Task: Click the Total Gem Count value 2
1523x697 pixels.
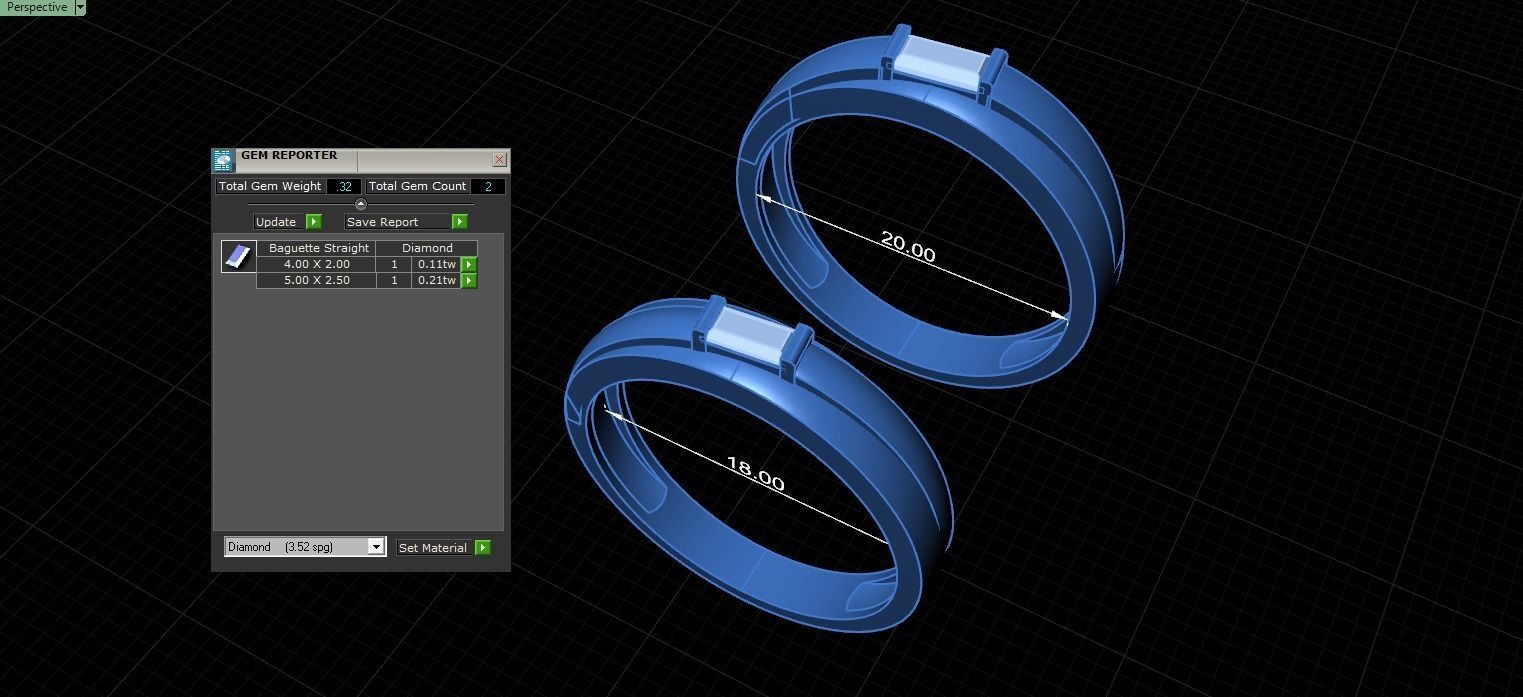Action: pos(488,187)
